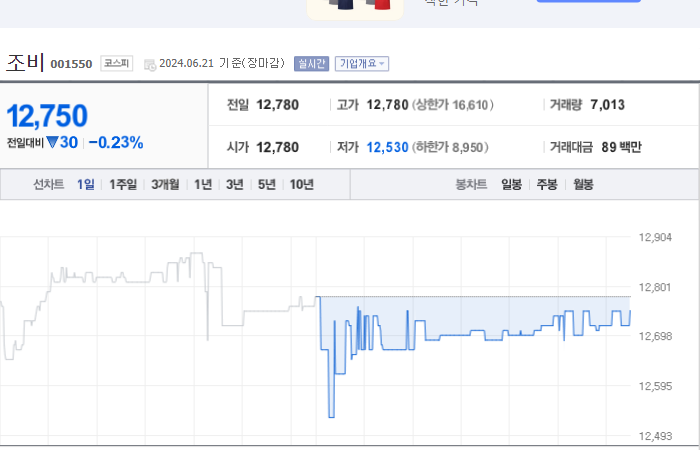Click the down-arrow change icon beside 30

[x=52, y=142]
